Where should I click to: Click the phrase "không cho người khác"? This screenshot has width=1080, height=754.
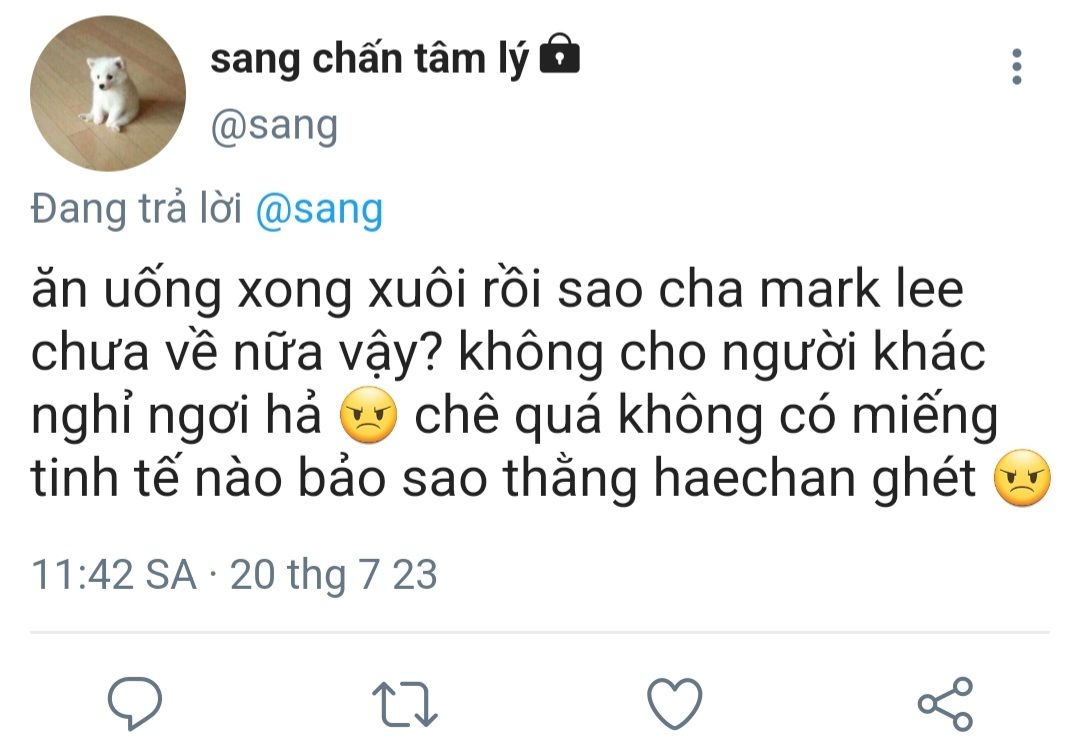tap(723, 354)
